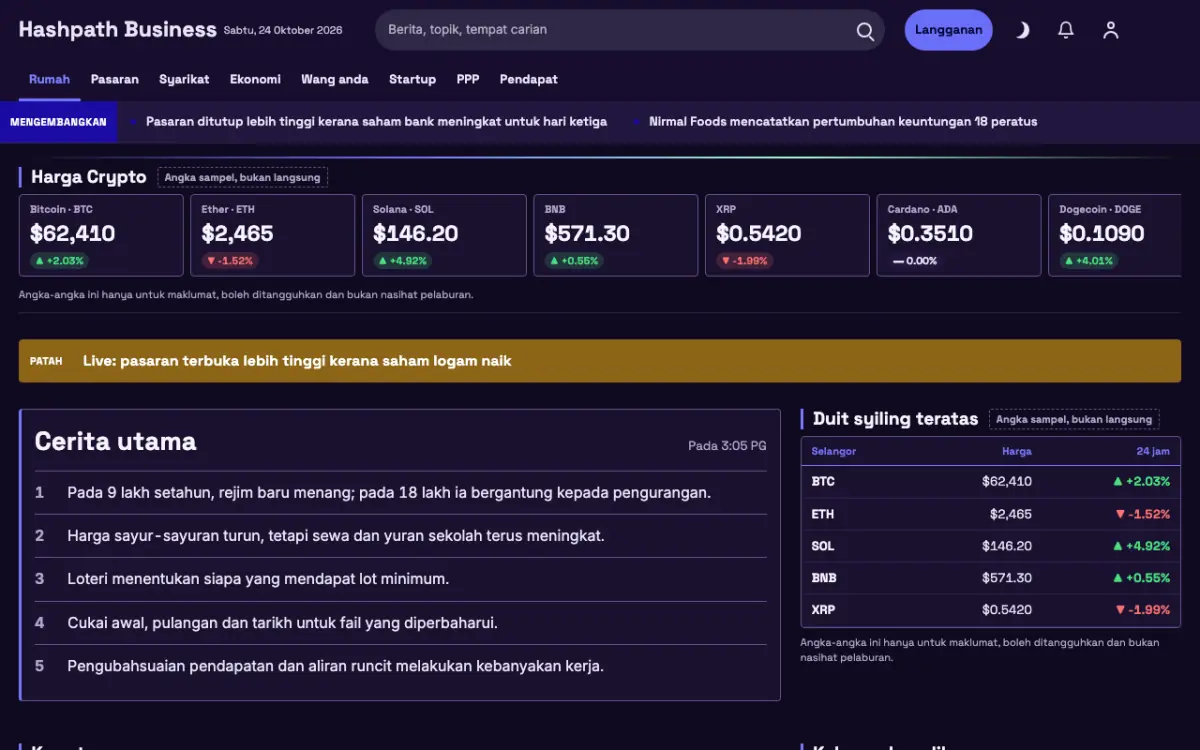This screenshot has height=750, width=1200.
Task: Click the search magnifier icon
Action: [865, 31]
